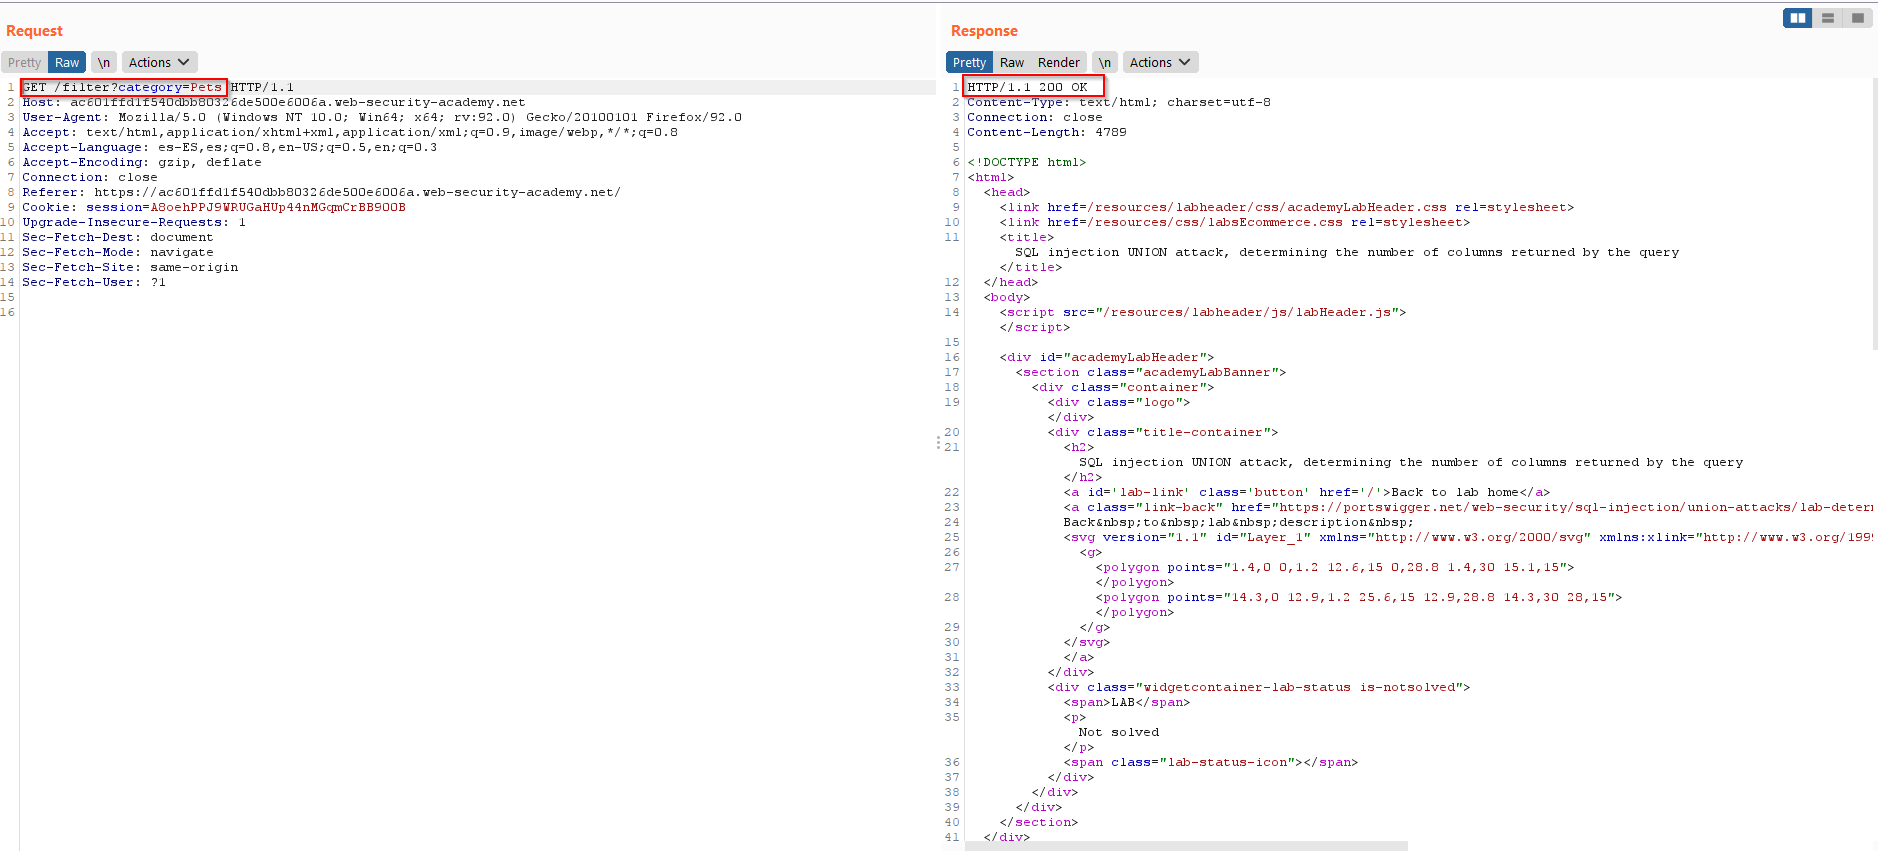
Task: Select the Response Raw tab
Action: click(1012, 62)
